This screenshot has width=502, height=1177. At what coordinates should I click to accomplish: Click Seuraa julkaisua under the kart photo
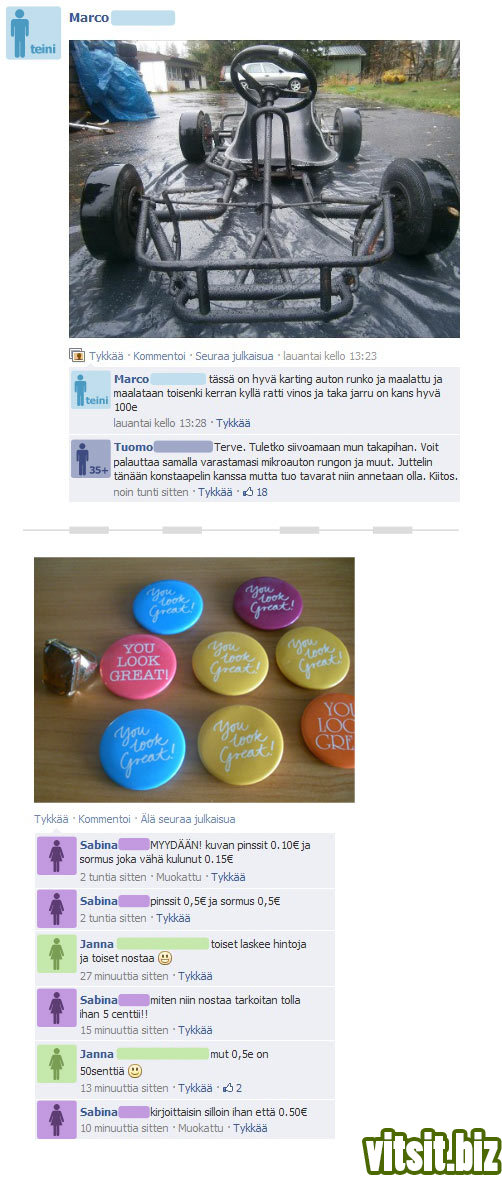234,356
